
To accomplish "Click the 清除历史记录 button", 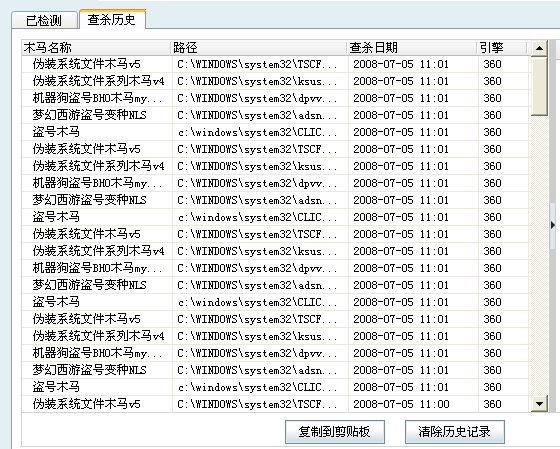I will [x=455, y=432].
